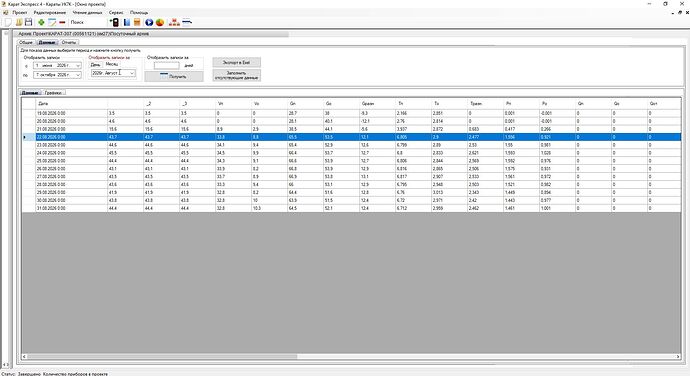Click the number of days input field
The image size is (690, 376).
[x=166, y=65]
